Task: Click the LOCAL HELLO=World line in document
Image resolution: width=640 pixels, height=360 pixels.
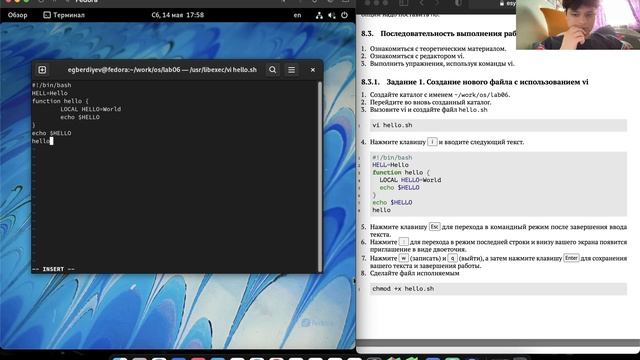Action: point(410,180)
